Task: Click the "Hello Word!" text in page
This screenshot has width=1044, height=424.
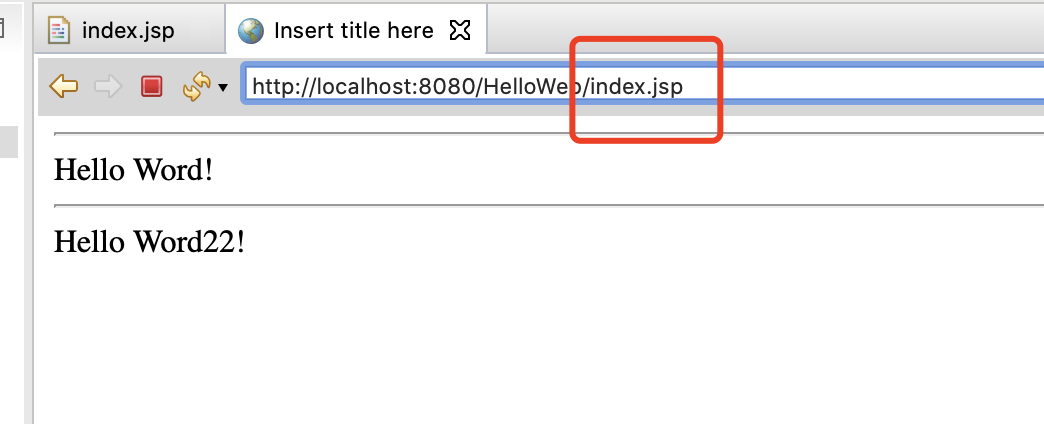Action: pyautogui.click(x=133, y=169)
